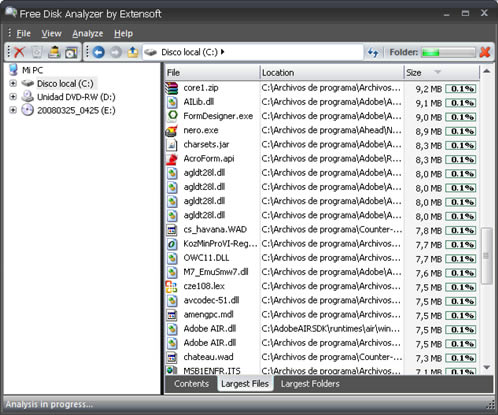Click the KozMinProVI-Reg font icon
Viewport: 498px width, 415px height.
pyautogui.click(x=172, y=244)
